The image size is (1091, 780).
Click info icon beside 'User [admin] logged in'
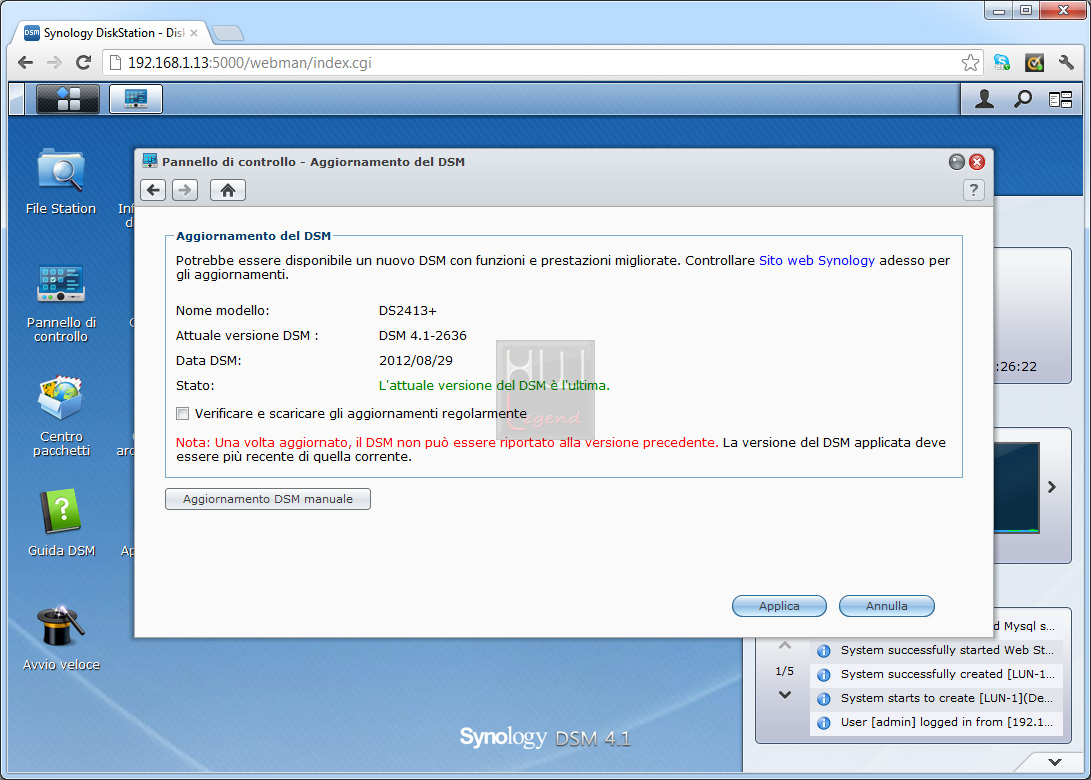824,723
